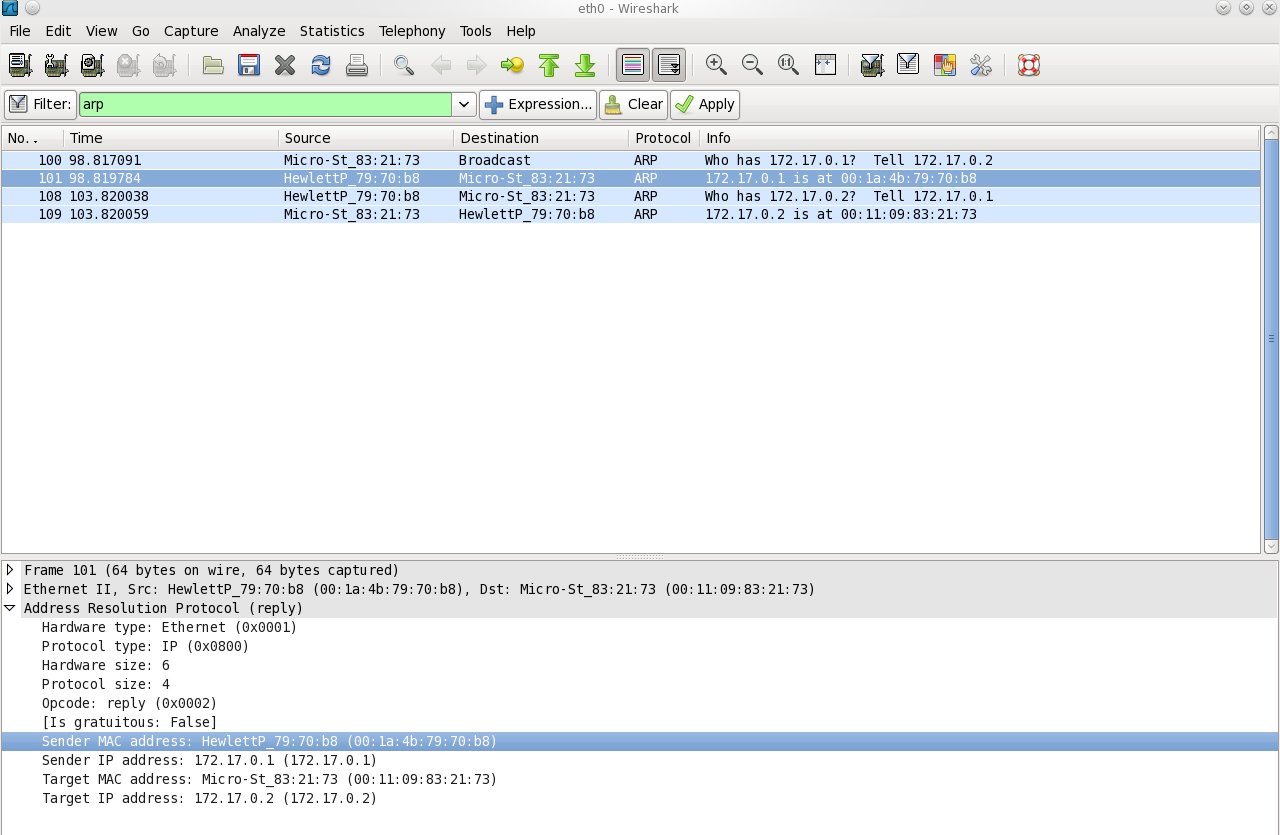Toggle packet list colorization
This screenshot has height=835, width=1280.
[632, 66]
